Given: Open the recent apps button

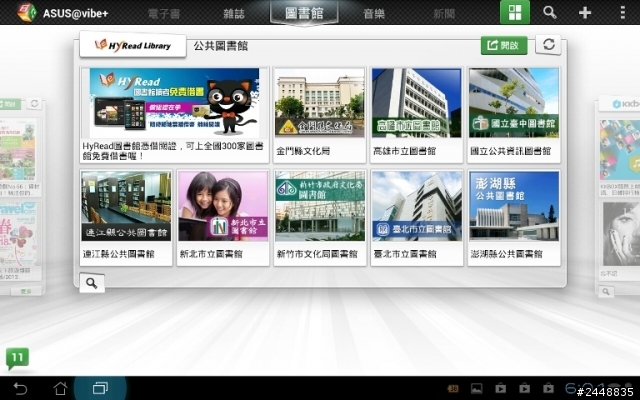Looking at the screenshot, I should 100,388.
